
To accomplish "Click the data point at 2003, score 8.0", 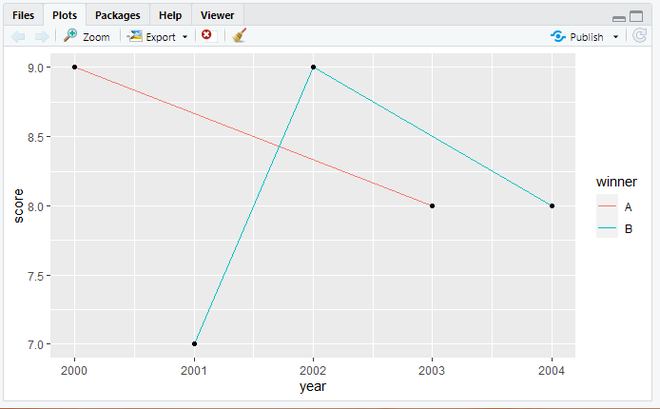I will click(x=432, y=206).
